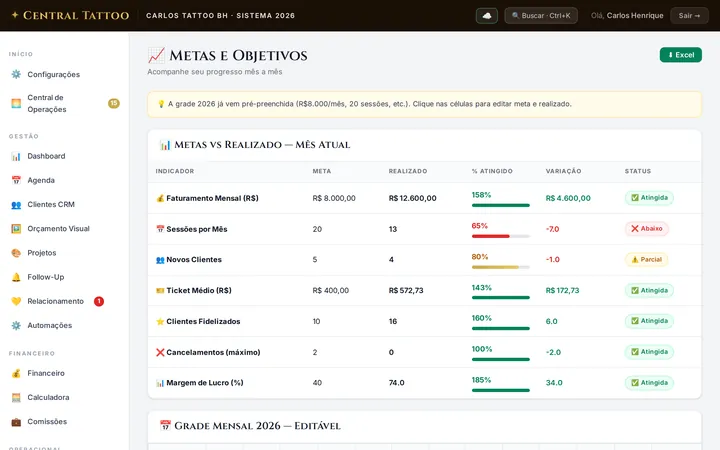Click the Agenda calendar icon

tap(16, 180)
